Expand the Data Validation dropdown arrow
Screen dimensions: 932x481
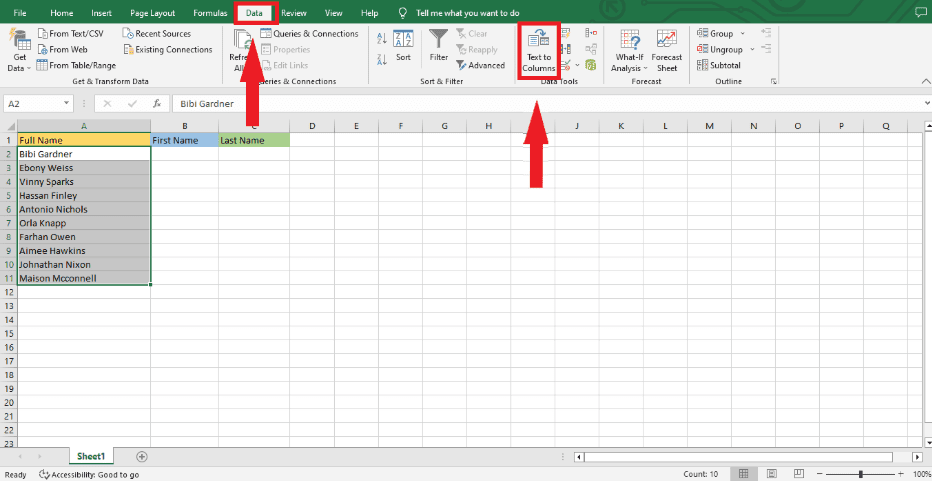(x=577, y=65)
